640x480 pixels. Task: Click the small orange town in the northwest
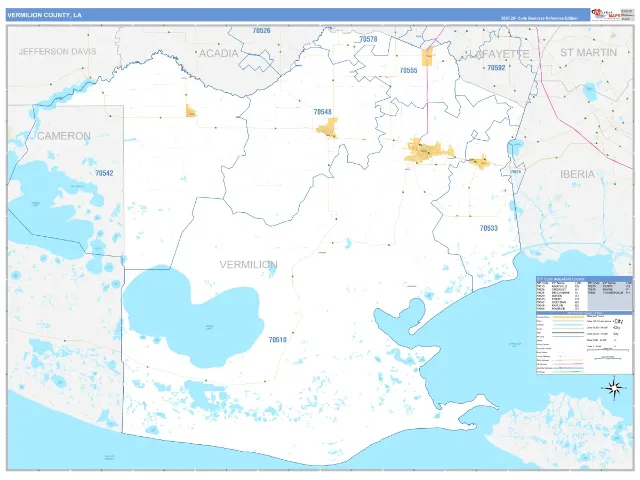(x=191, y=111)
